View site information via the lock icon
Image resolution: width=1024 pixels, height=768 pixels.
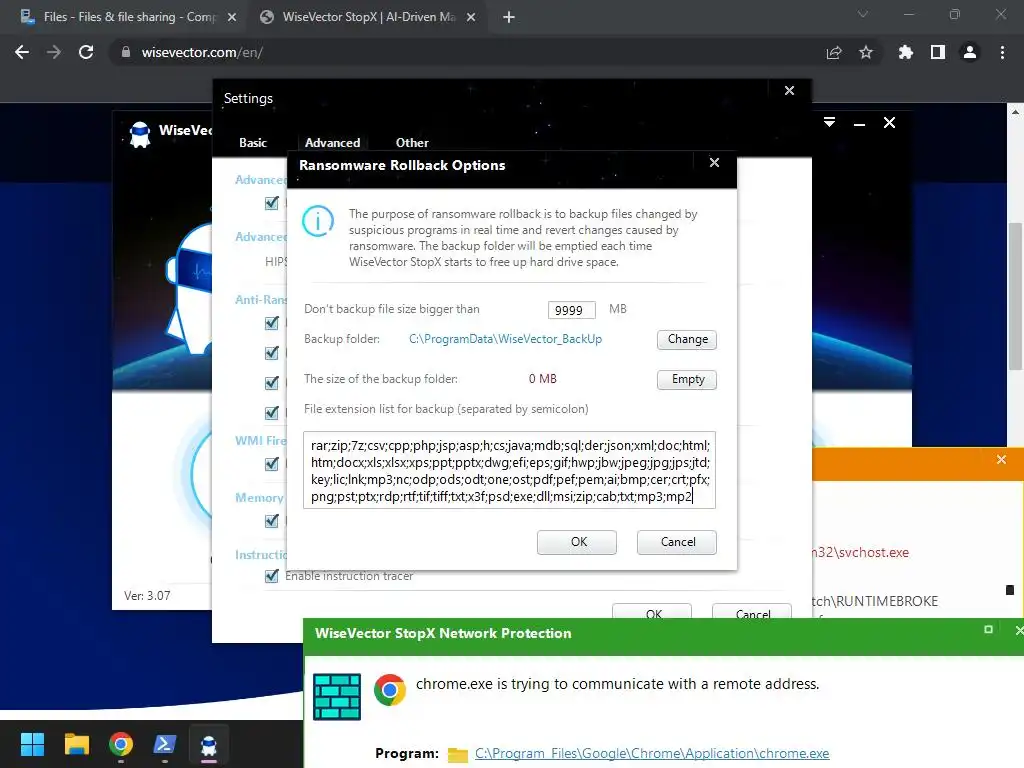[125, 52]
